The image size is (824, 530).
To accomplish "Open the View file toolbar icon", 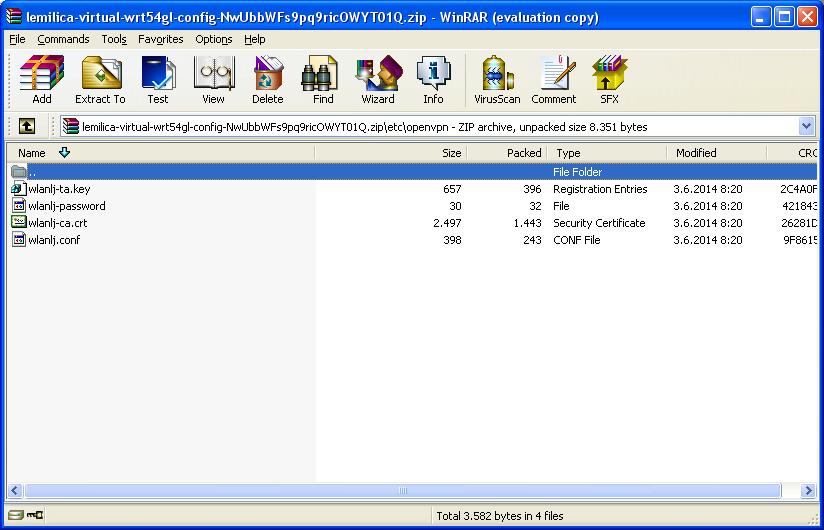I will [213, 80].
